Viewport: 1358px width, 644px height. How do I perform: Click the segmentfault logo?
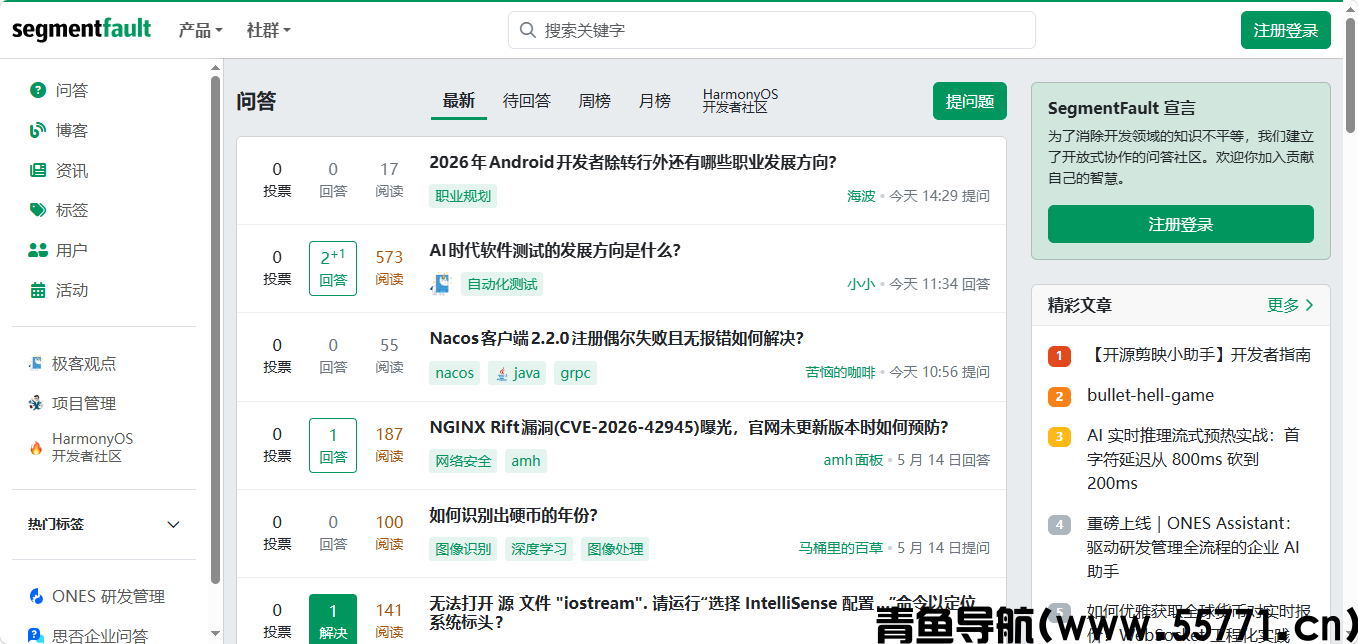(82, 29)
